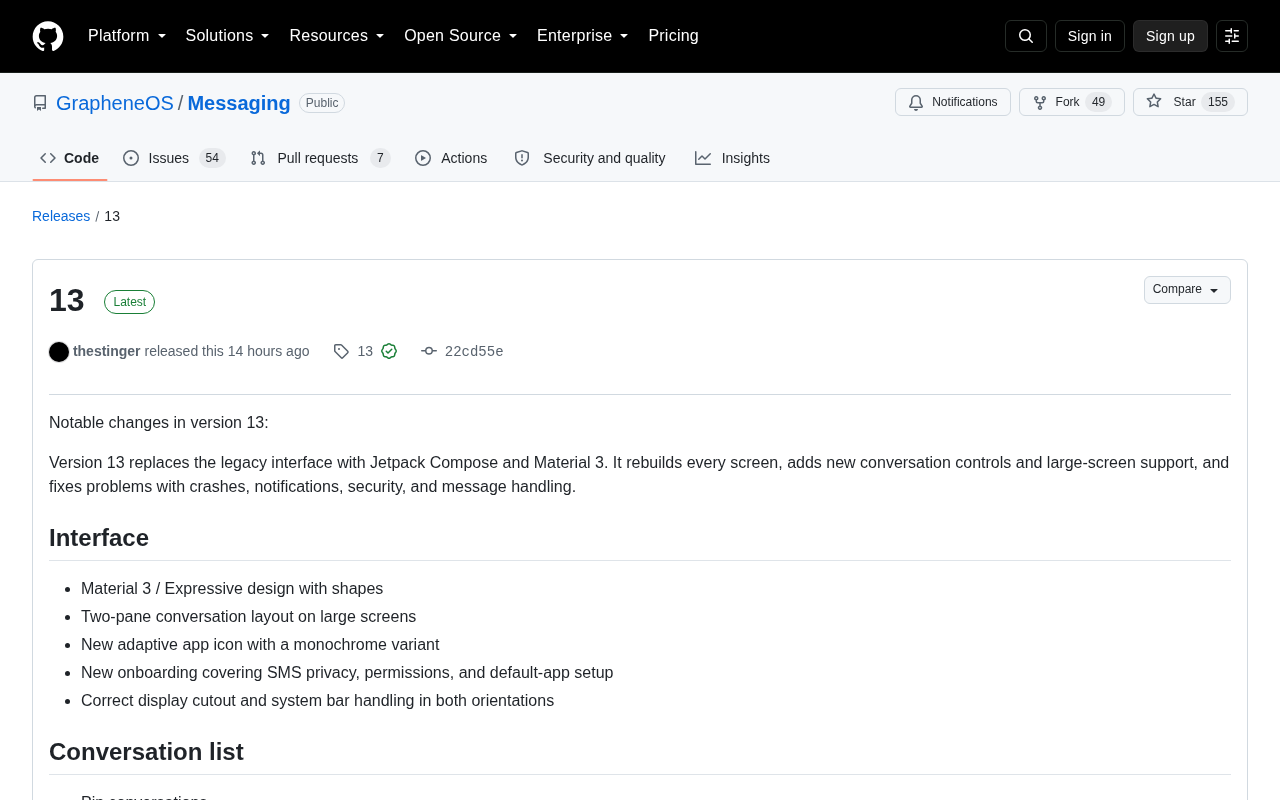1280x800 pixels.
Task: Open thestinger's profile link
Action: tap(107, 351)
